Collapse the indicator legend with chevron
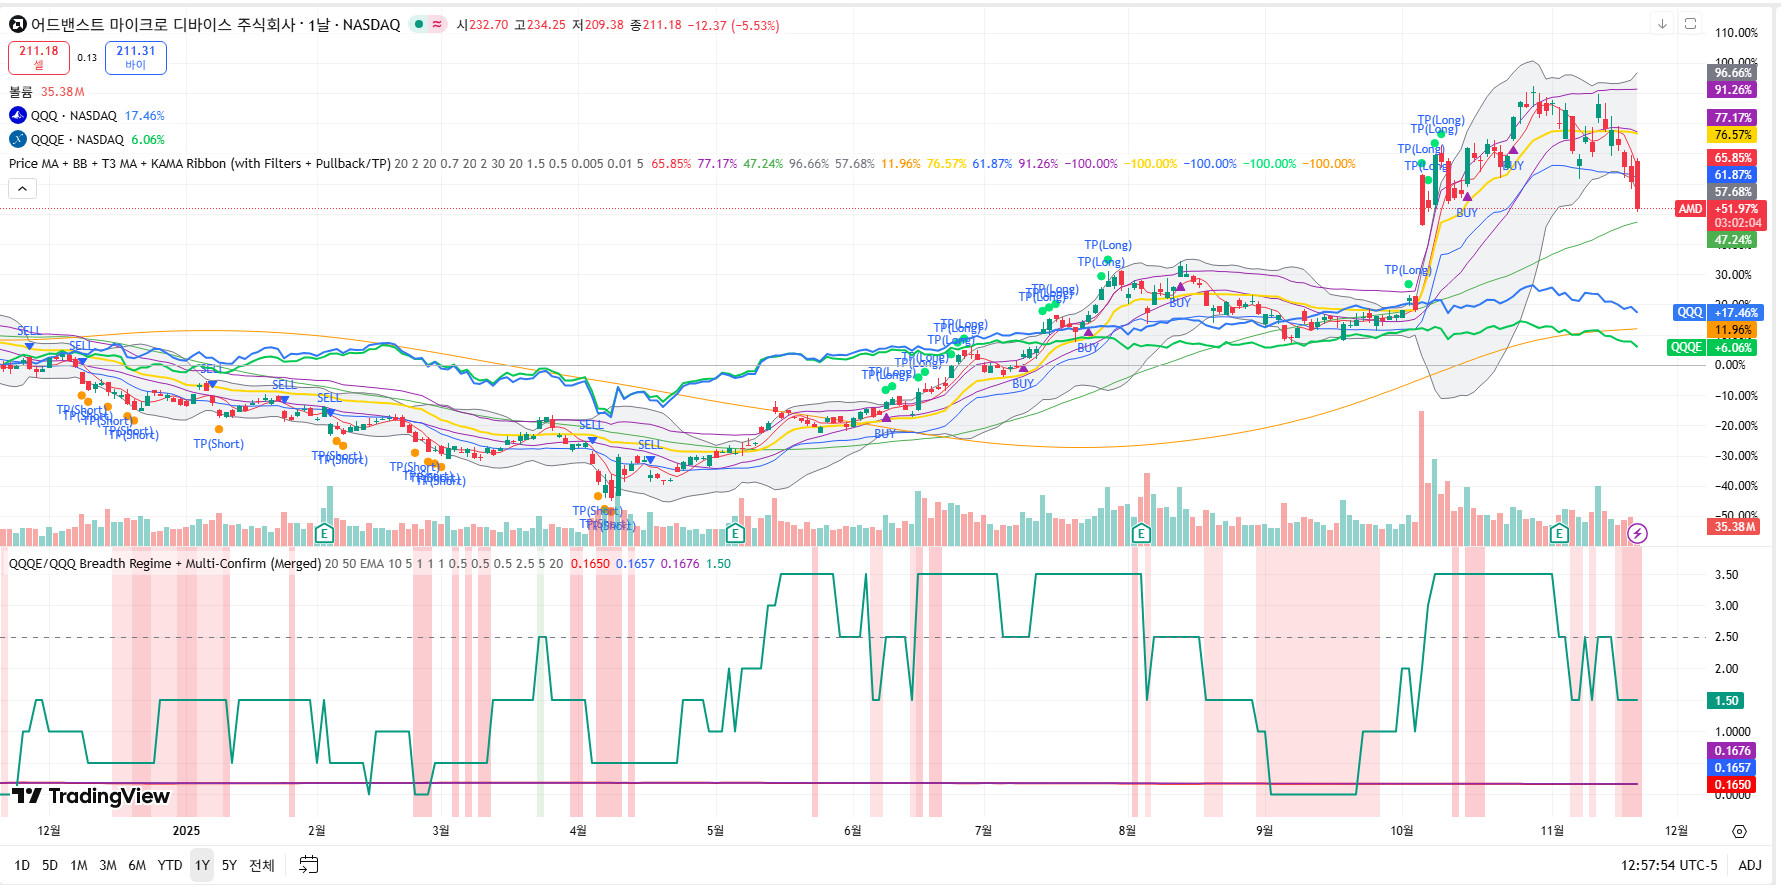 click(x=22, y=188)
